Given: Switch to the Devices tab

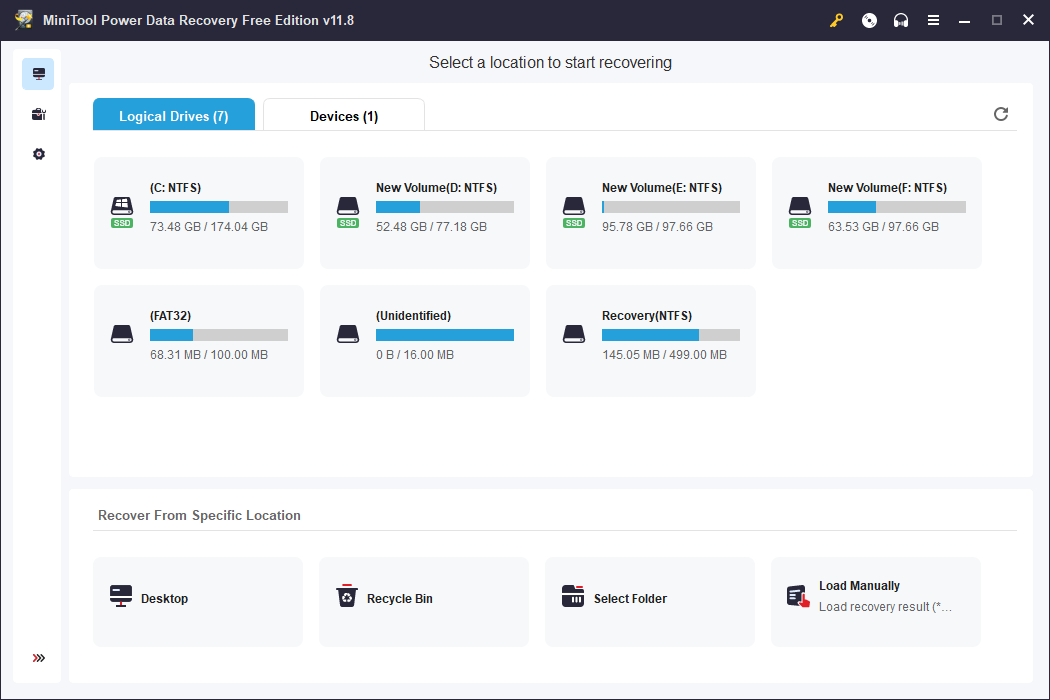Looking at the screenshot, I should click(x=343, y=115).
